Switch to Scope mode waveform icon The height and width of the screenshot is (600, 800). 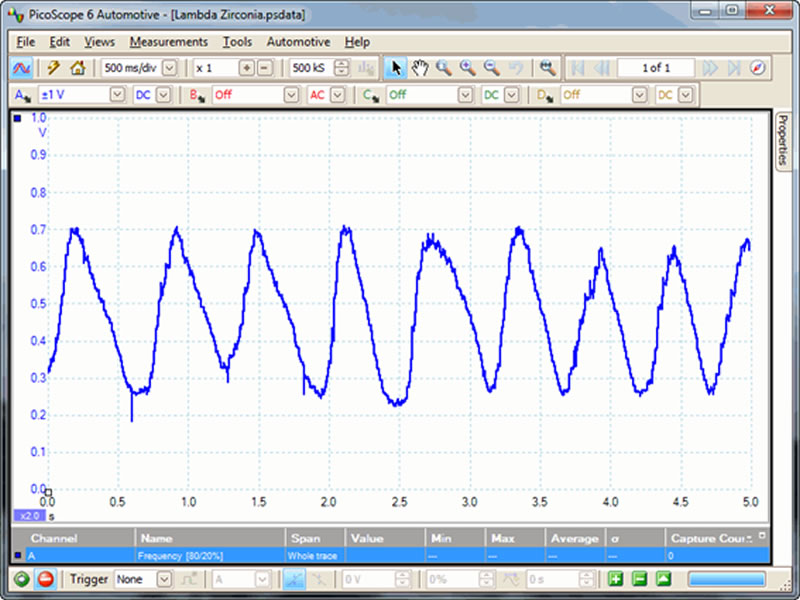(x=21, y=68)
